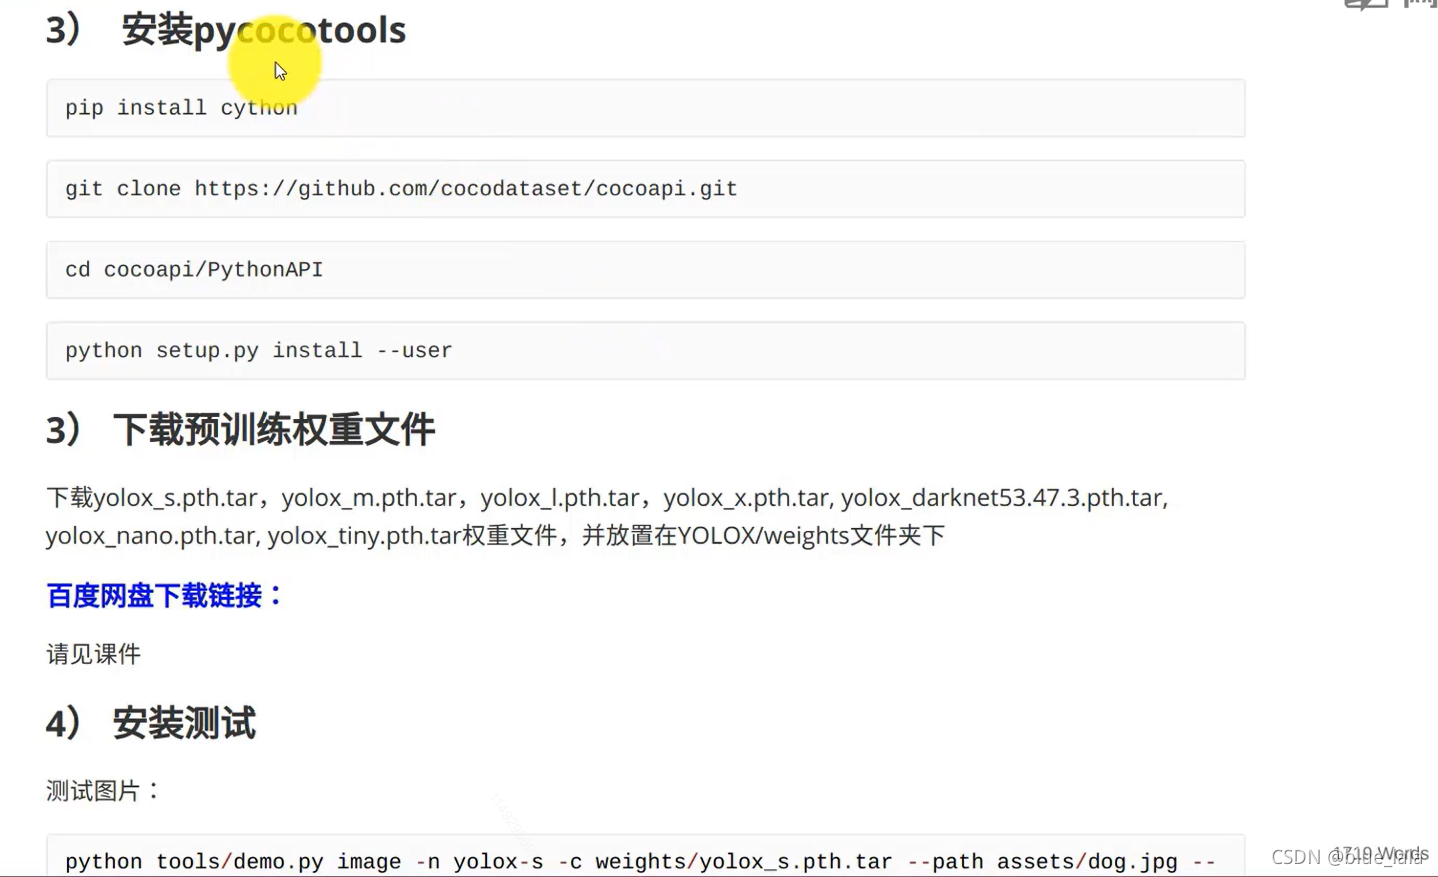Click yolox_m.pth.tar in the paragraph

[x=369, y=498]
